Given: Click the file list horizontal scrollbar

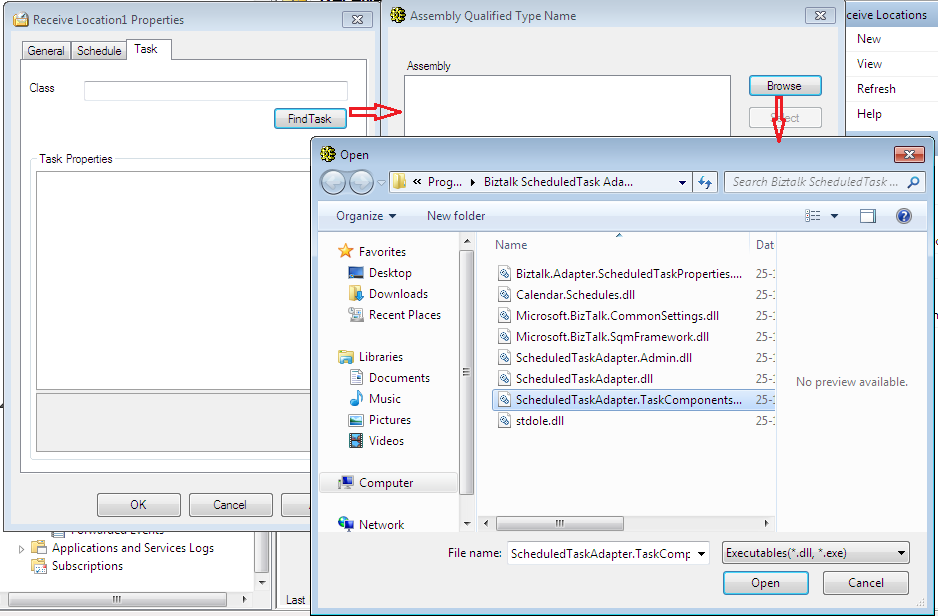Looking at the screenshot, I should [560, 523].
